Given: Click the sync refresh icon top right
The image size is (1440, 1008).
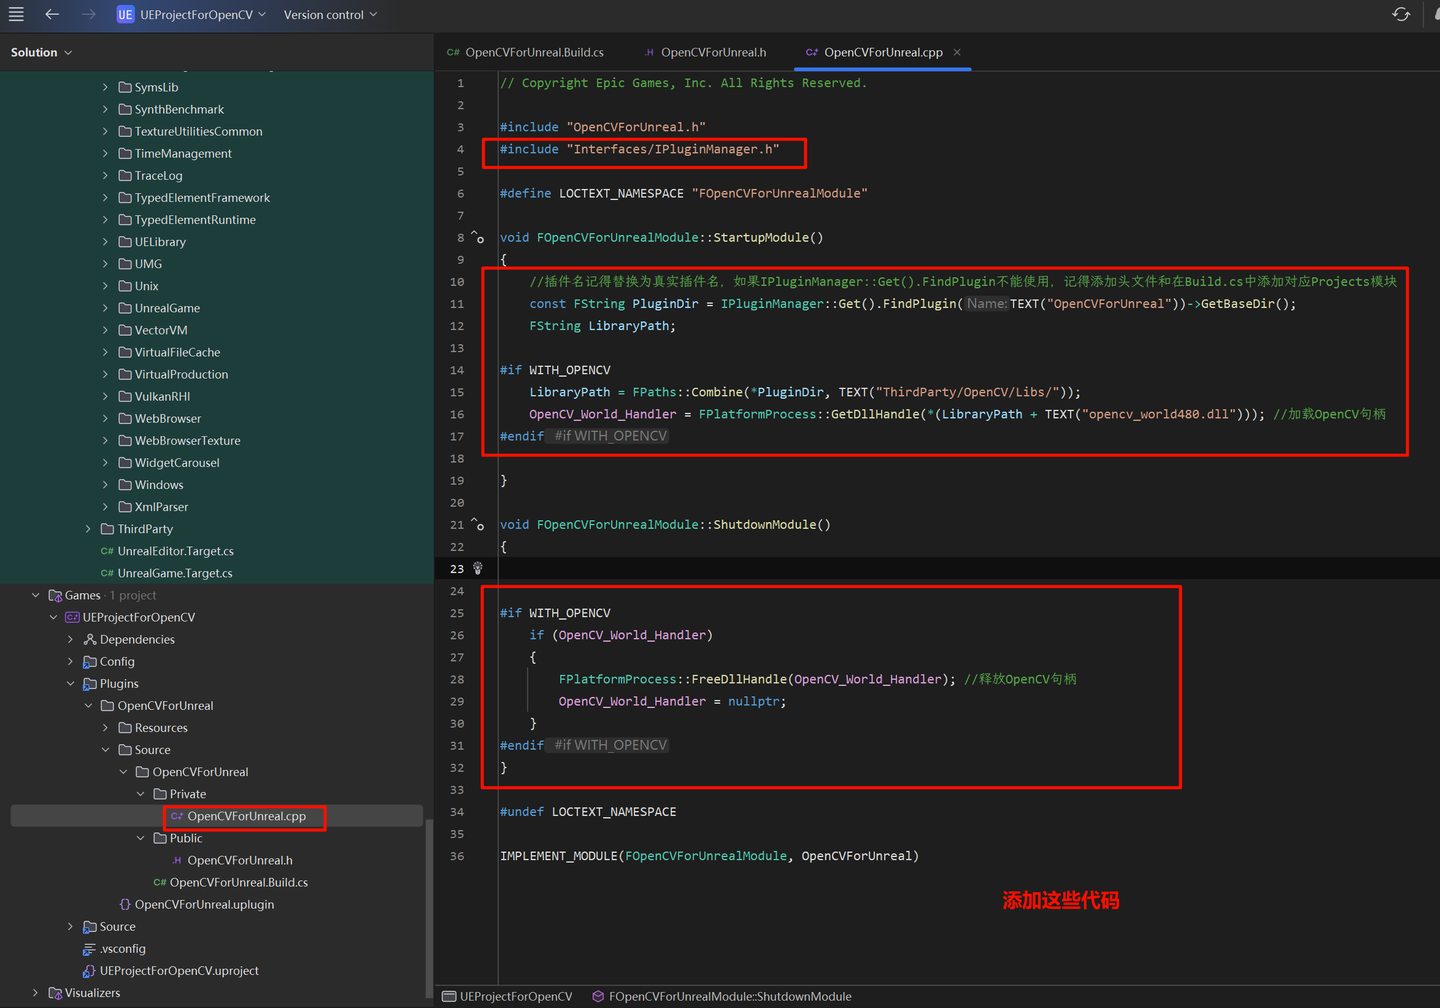Looking at the screenshot, I should coord(1401,14).
